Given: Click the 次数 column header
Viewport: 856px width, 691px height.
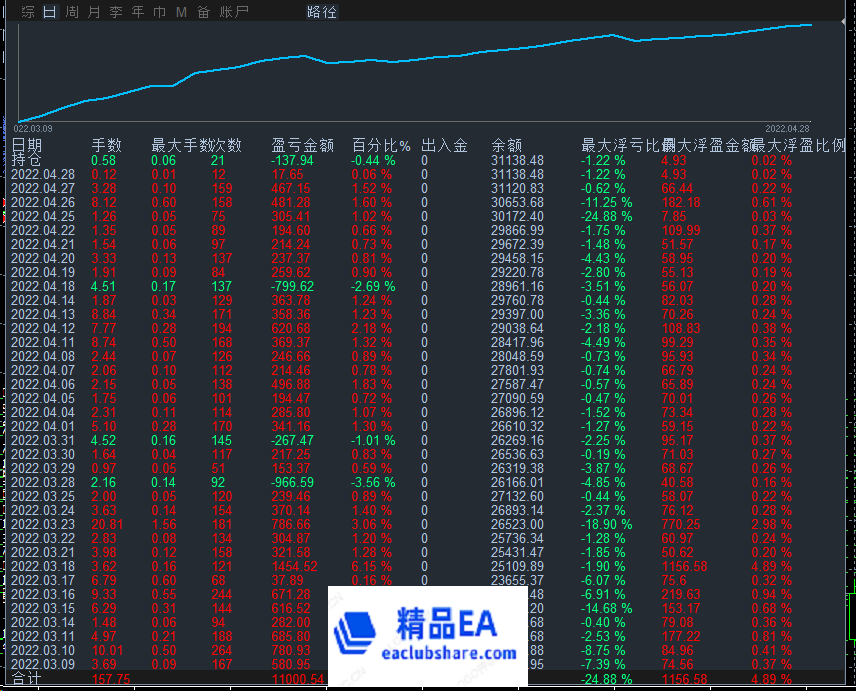Looking at the screenshot, I should (227, 145).
